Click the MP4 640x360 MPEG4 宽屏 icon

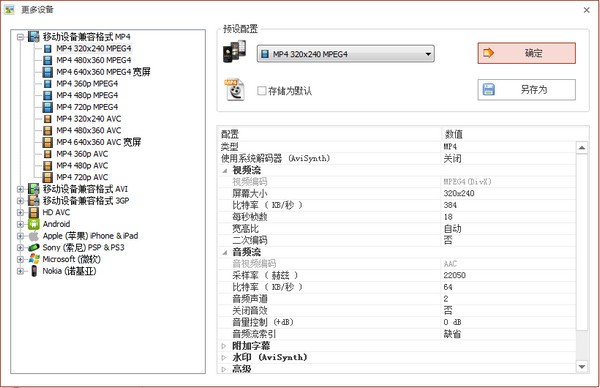[47, 72]
